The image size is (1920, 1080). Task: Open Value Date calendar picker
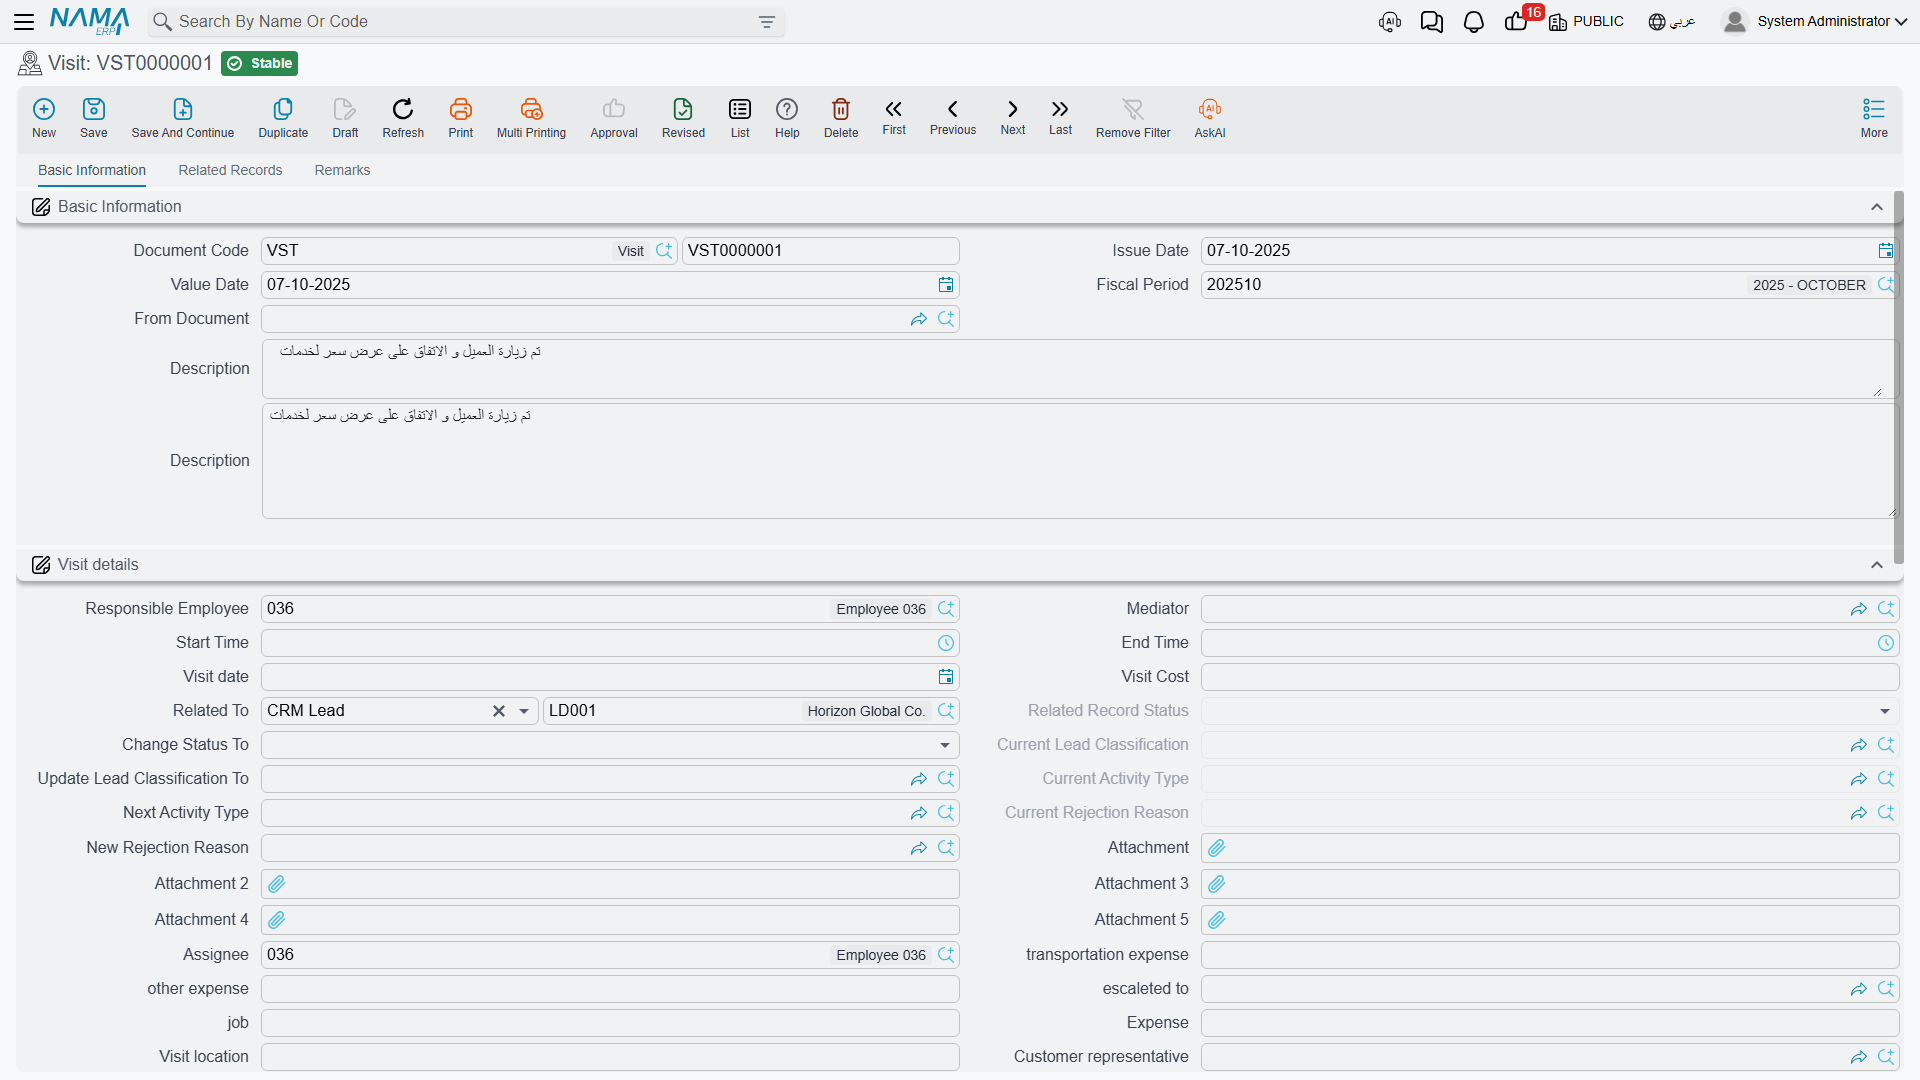coord(946,285)
